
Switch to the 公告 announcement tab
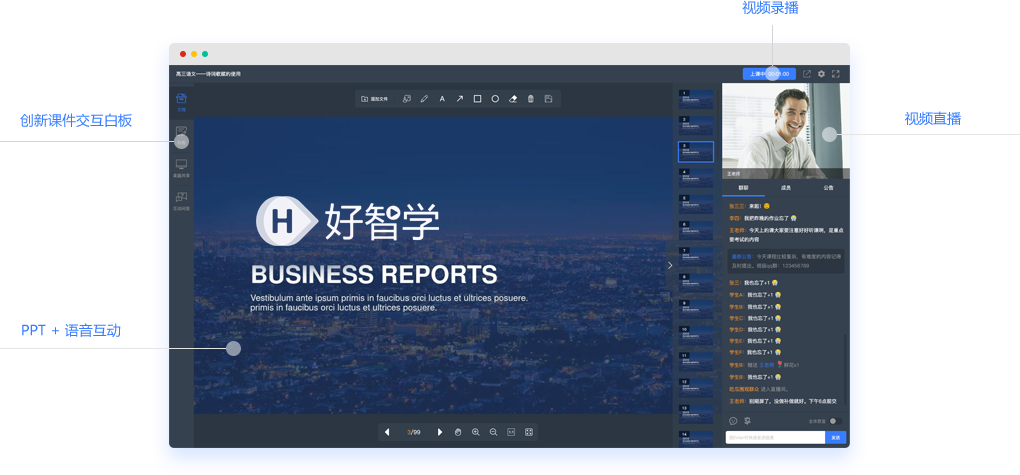tap(828, 187)
